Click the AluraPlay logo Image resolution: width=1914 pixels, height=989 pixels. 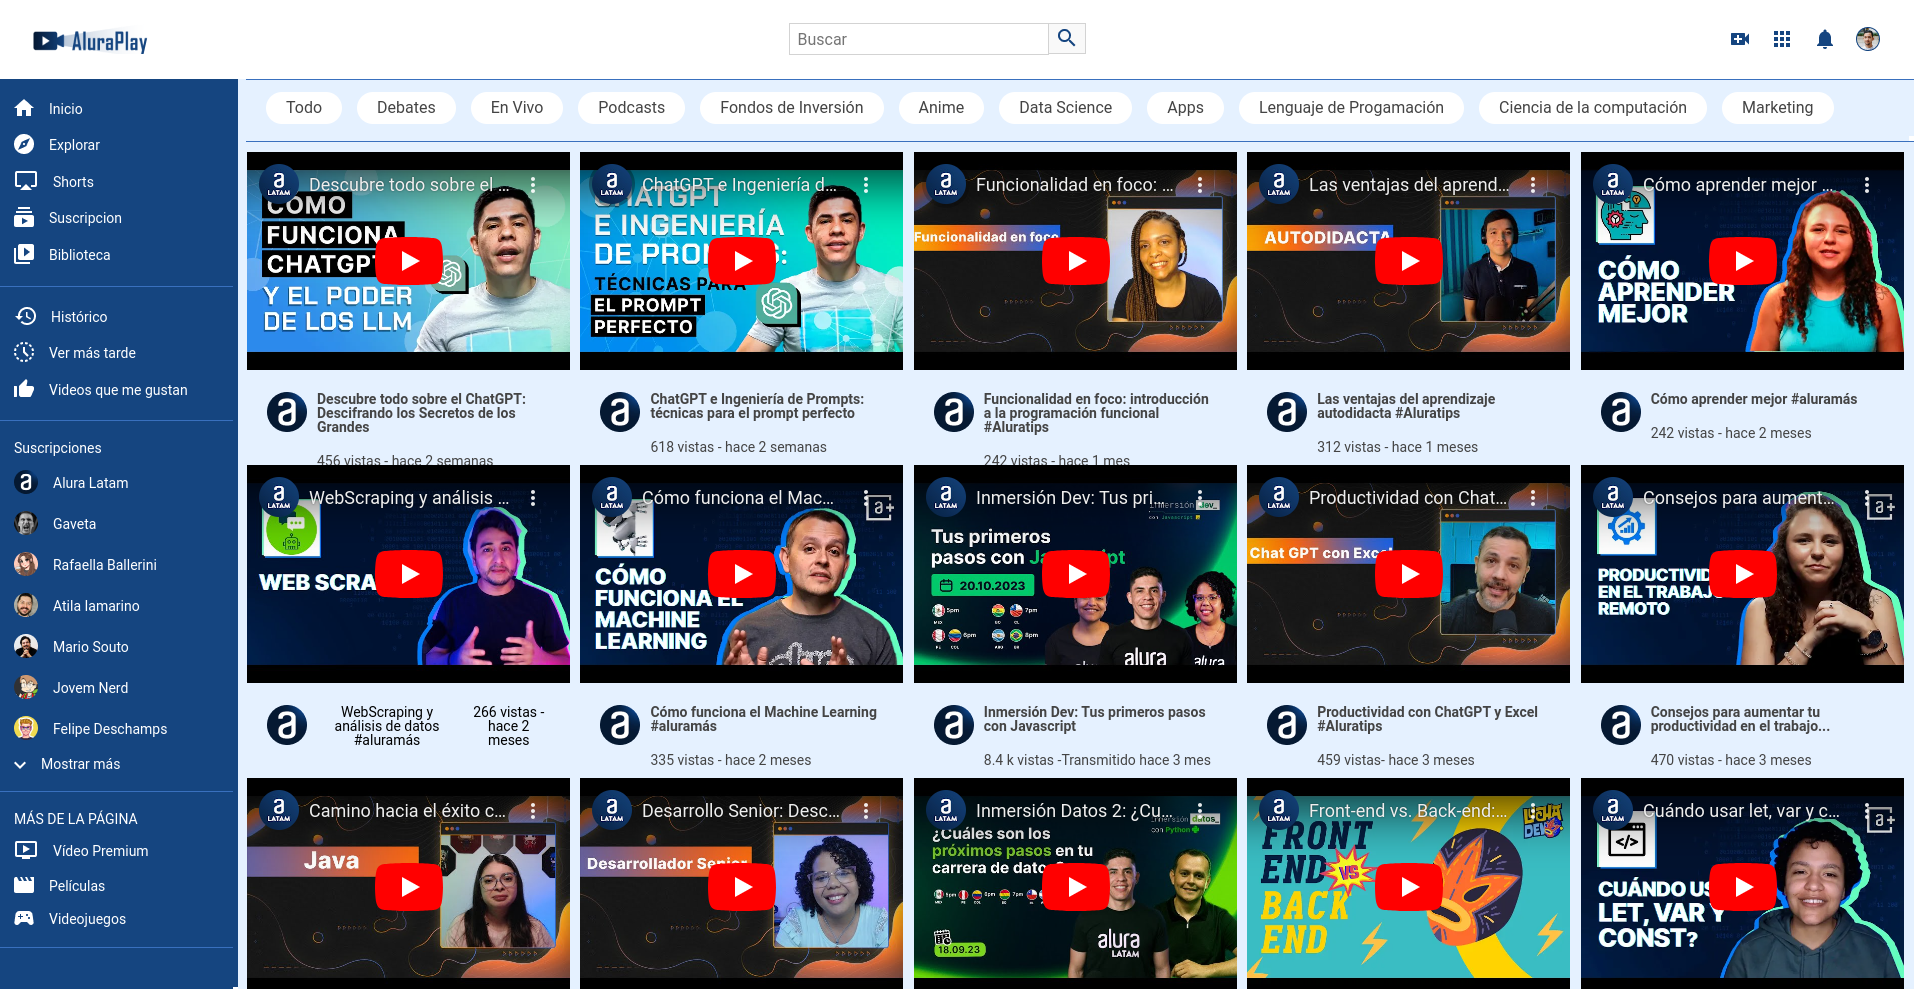(x=90, y=41)
